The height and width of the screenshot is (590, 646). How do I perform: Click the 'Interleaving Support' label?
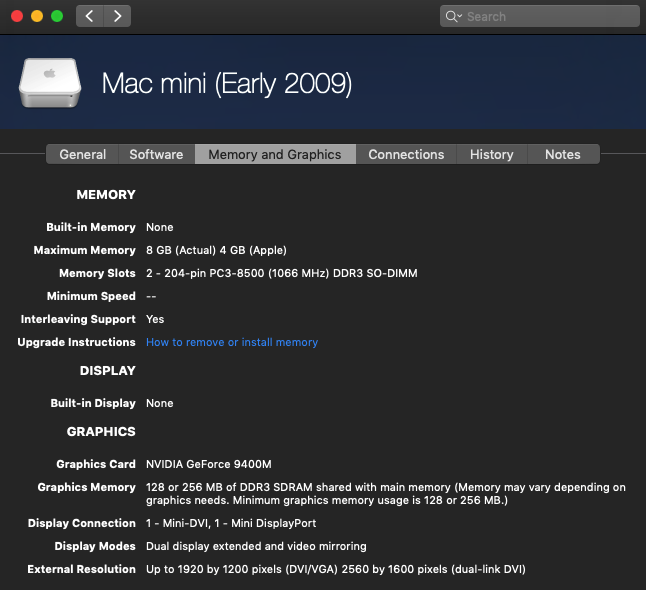pyautogui.click(x=78, y=319)
